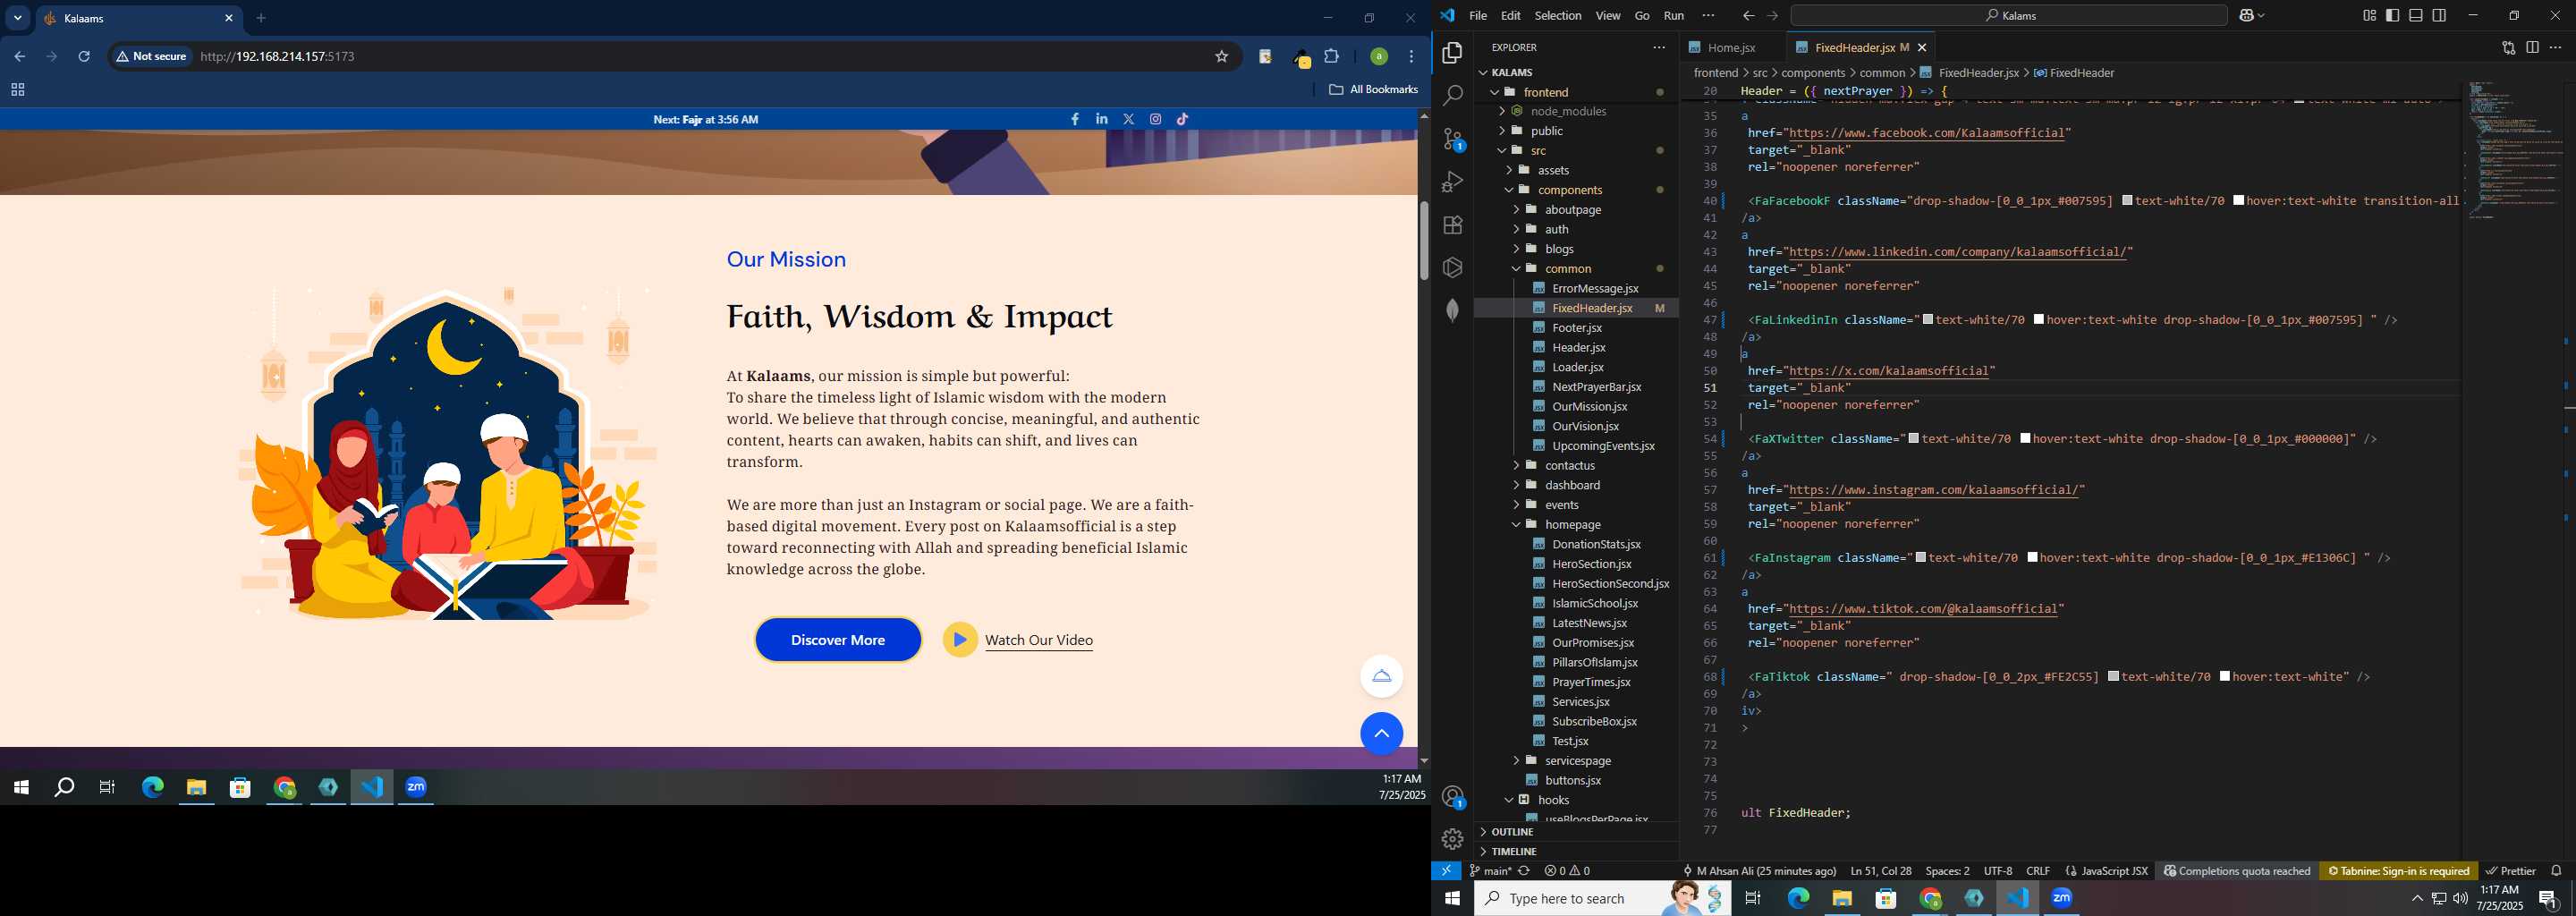Click Discover More button
This screenshot has height=916, width=2576.
pyautogui.click(x=838, y=640)
